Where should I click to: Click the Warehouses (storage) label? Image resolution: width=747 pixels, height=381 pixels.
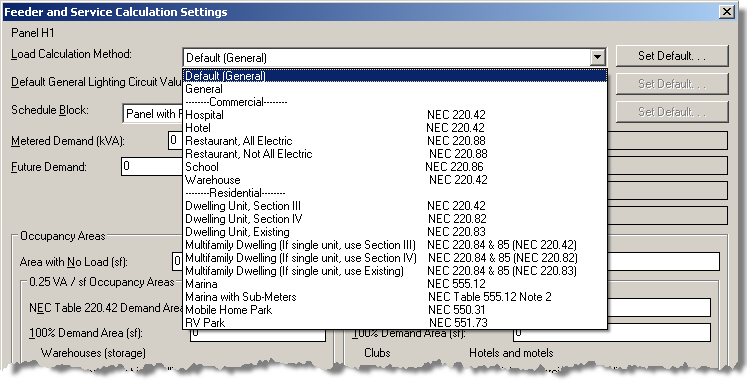pos(93,353)
